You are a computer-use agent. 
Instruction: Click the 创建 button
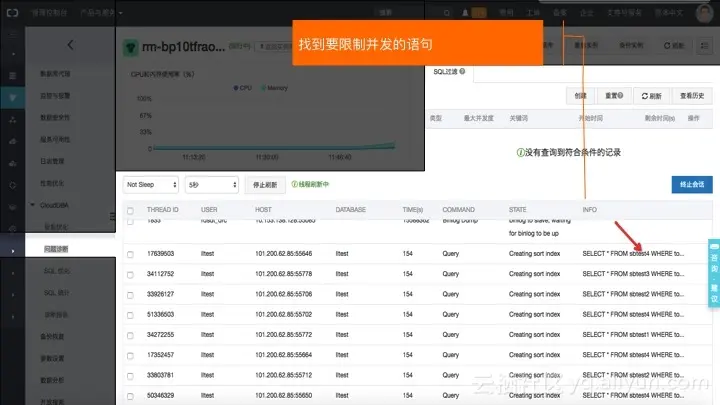tap(580, 96)
